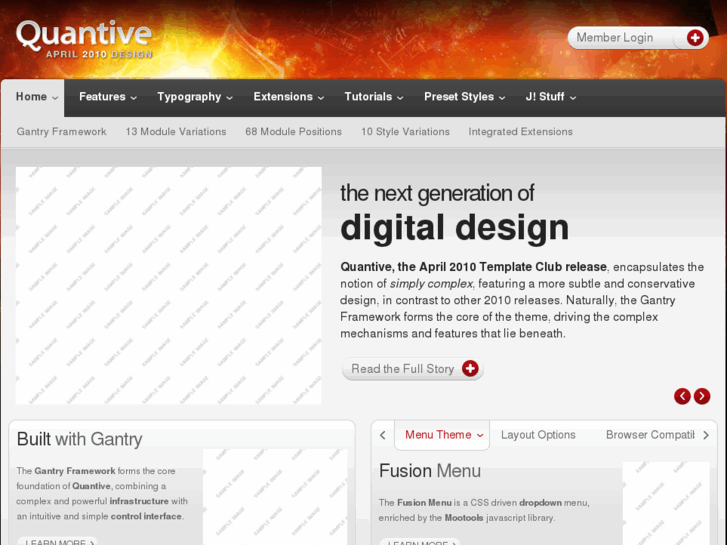
Task: Go to previous slide with red left arrow
Action: point(682,396)
